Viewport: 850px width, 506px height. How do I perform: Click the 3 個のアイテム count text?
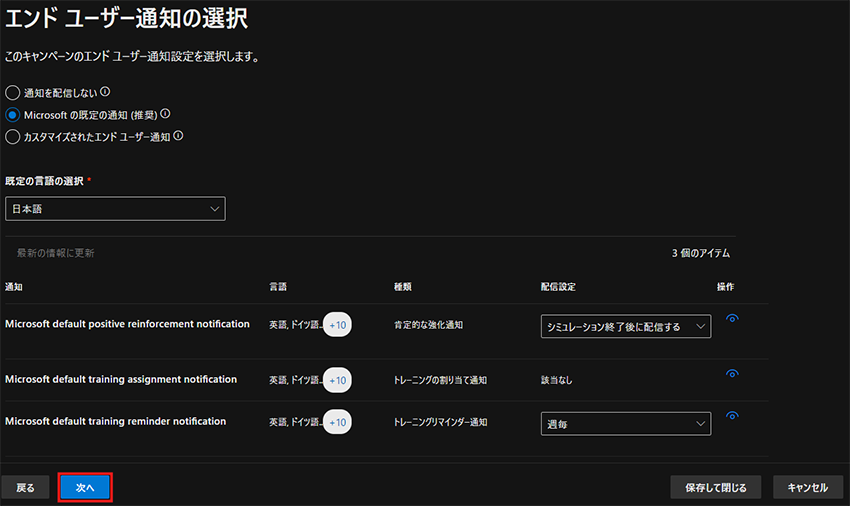pyautogui.click(x=701, y=253)
